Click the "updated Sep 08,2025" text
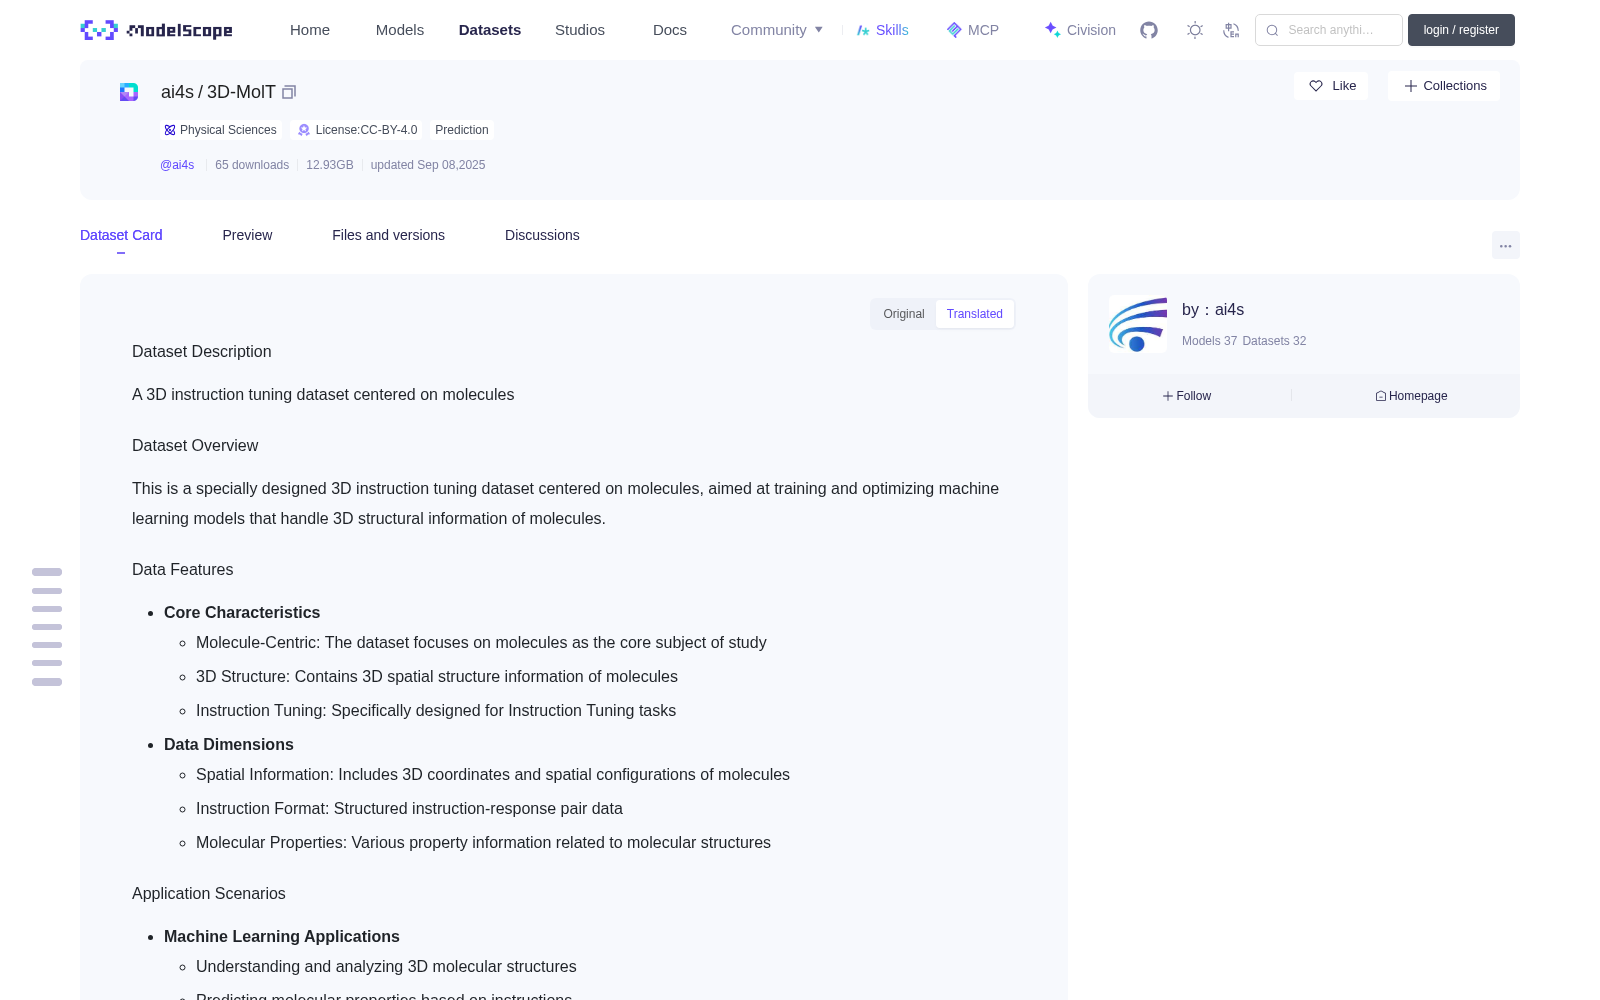Viewport: 1600px width, 1000px height. click(428, 165)
